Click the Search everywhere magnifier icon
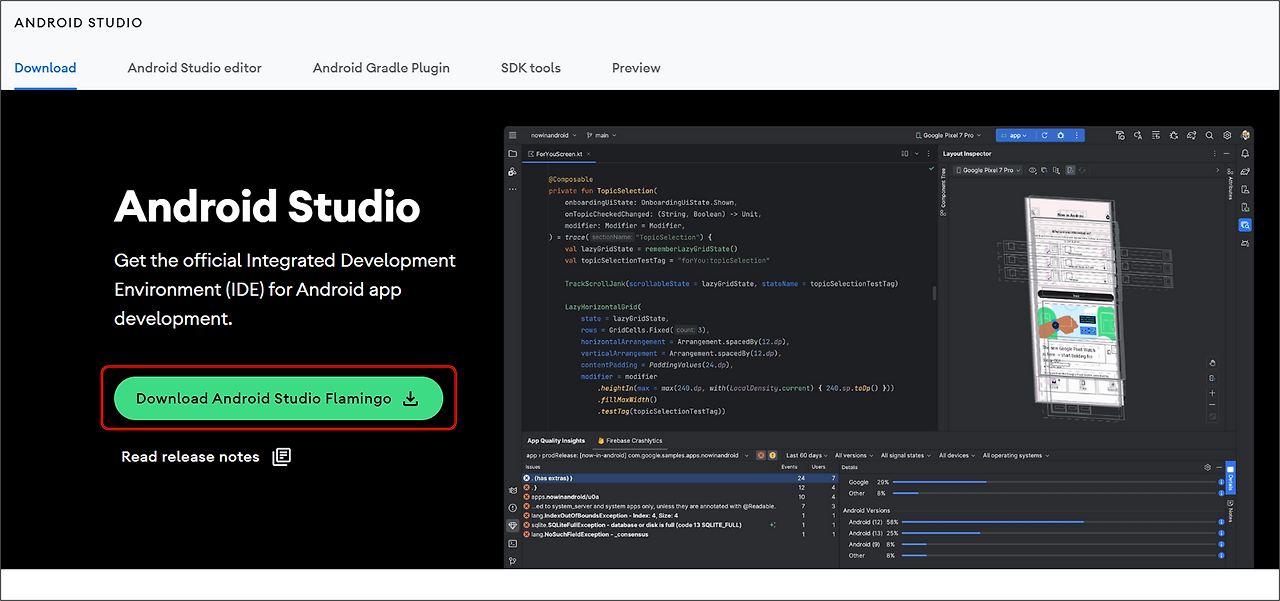Screen dimensions: 1280x601 click(x=1209, y=135)
